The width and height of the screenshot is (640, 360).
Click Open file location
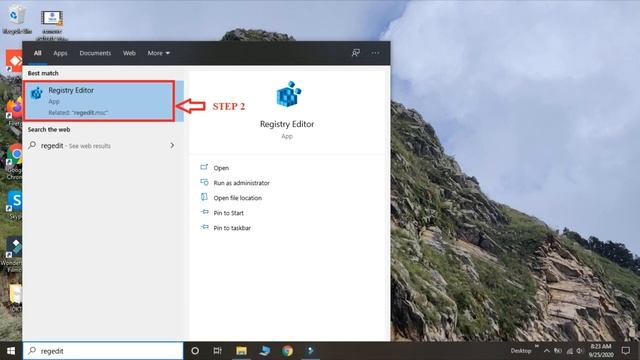pos(238,198)
